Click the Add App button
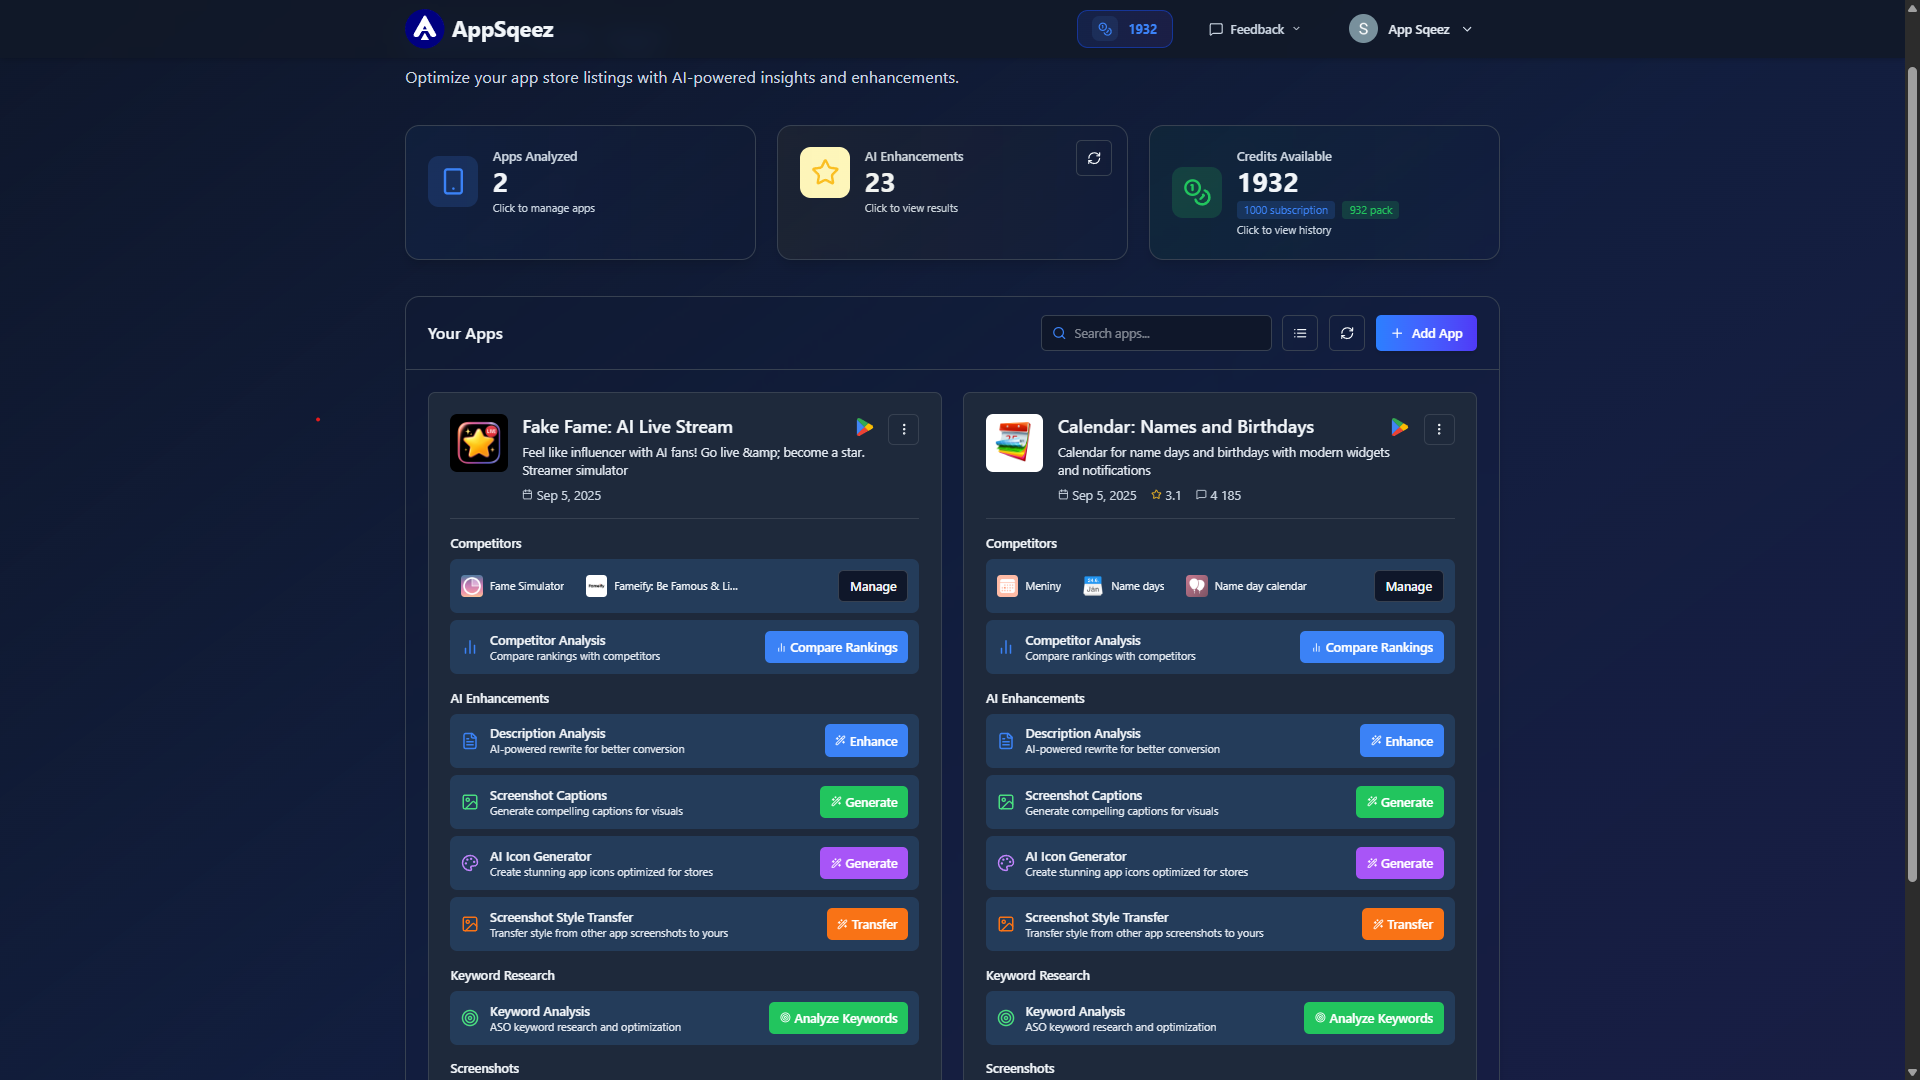 1426,333
